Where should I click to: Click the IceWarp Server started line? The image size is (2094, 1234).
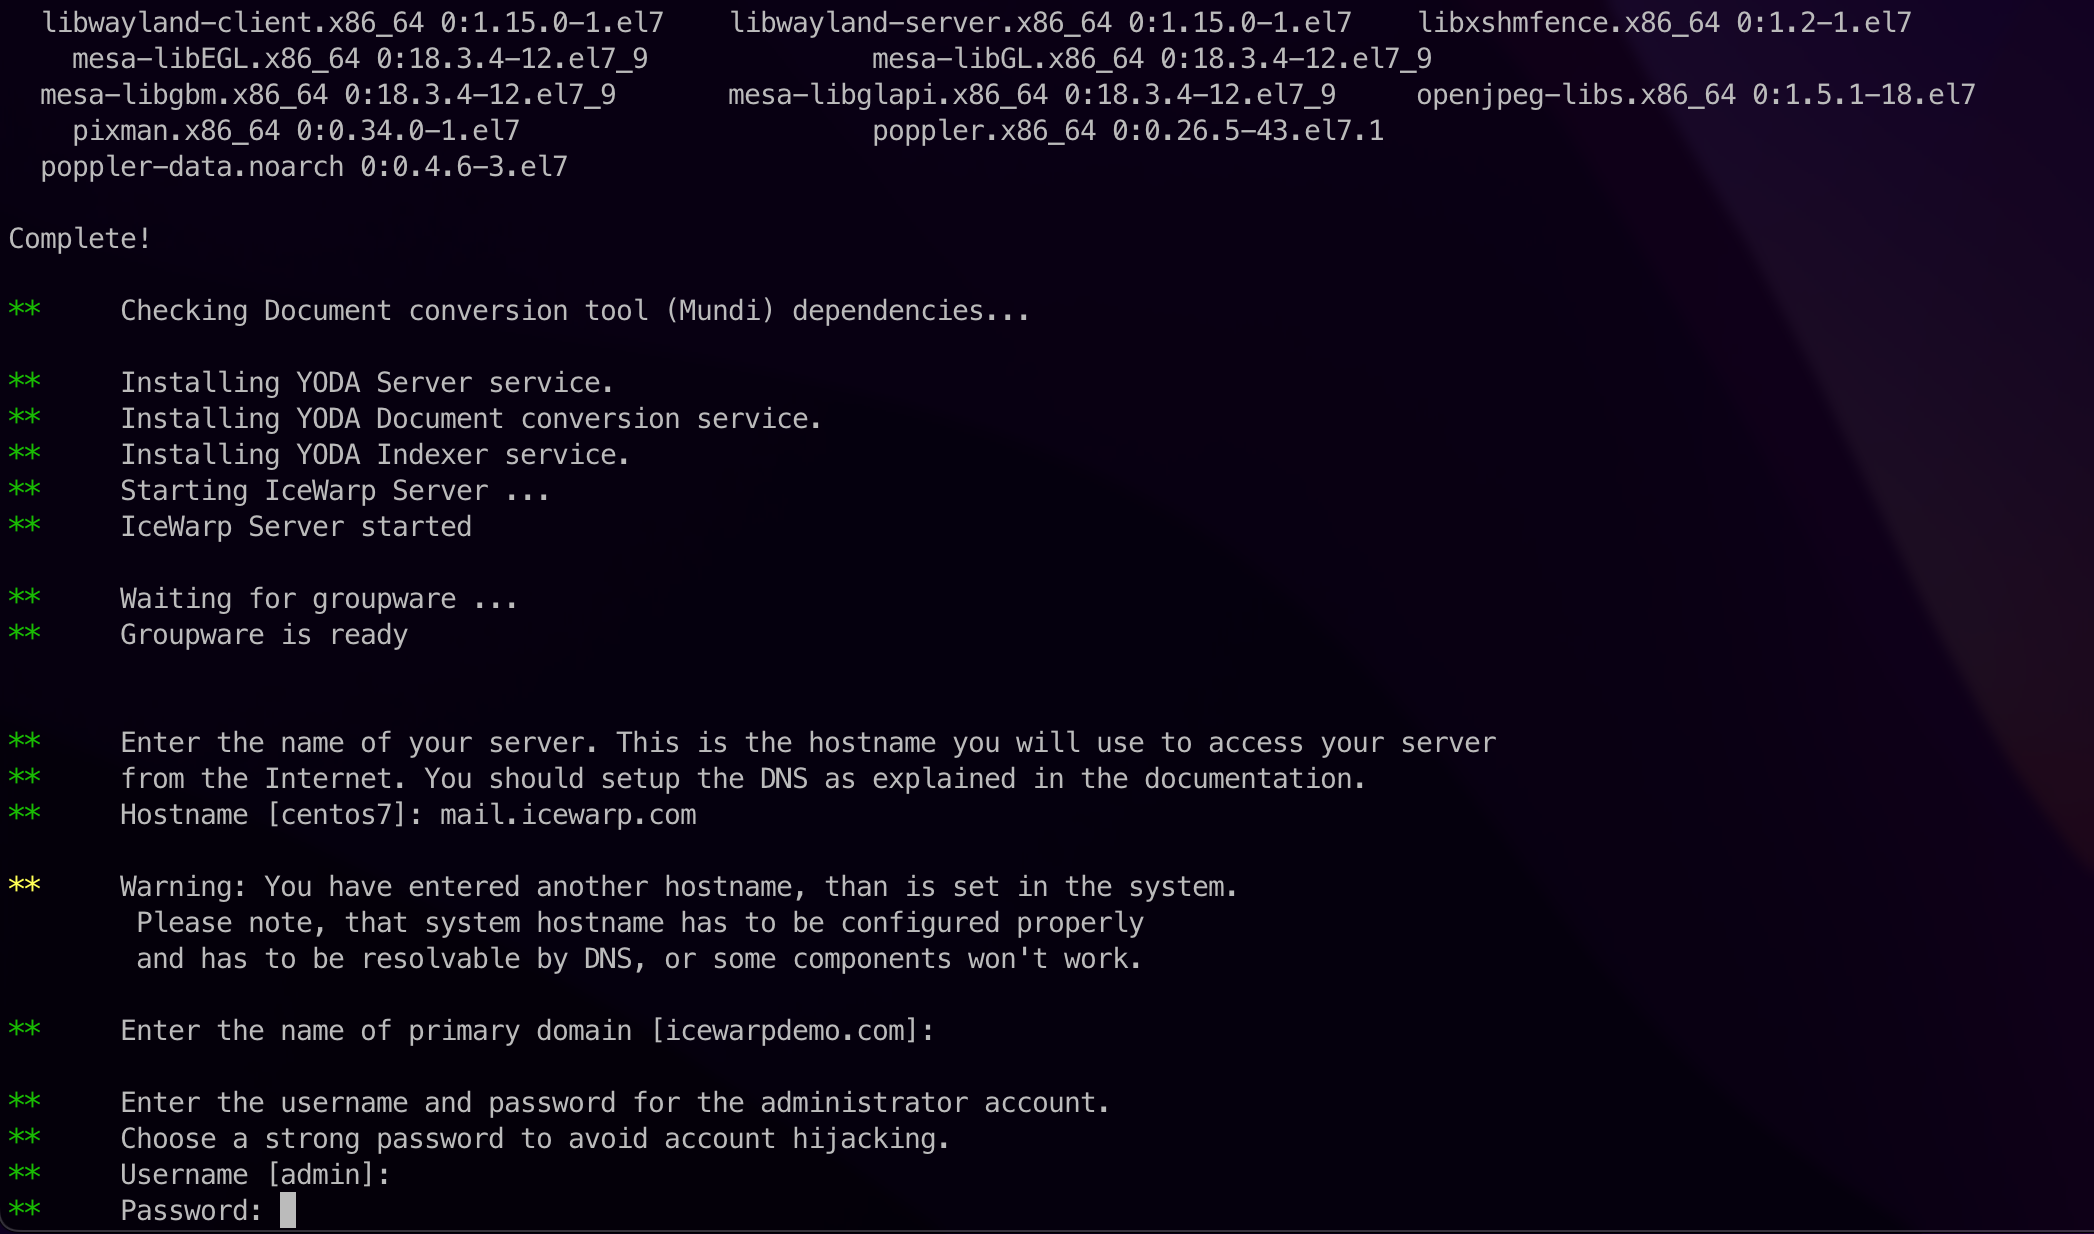296,526
